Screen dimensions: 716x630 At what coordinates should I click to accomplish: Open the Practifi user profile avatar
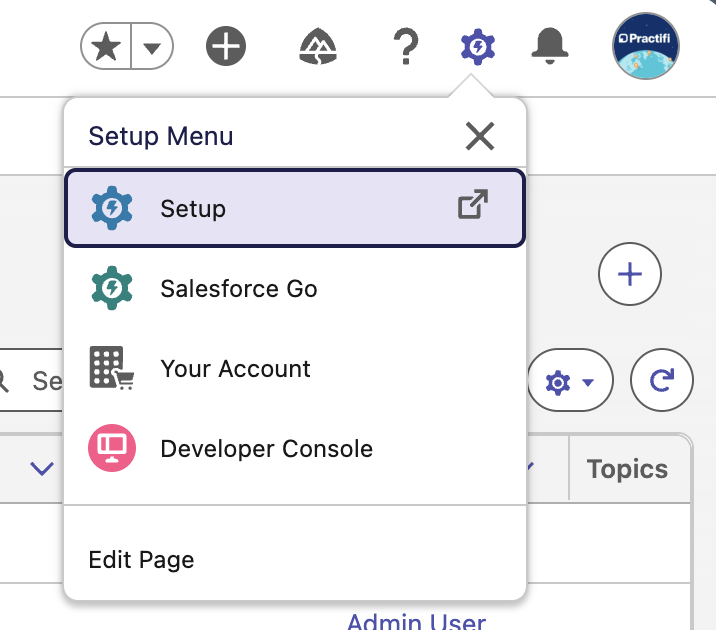pyautogui.click(x=646, y=46)
